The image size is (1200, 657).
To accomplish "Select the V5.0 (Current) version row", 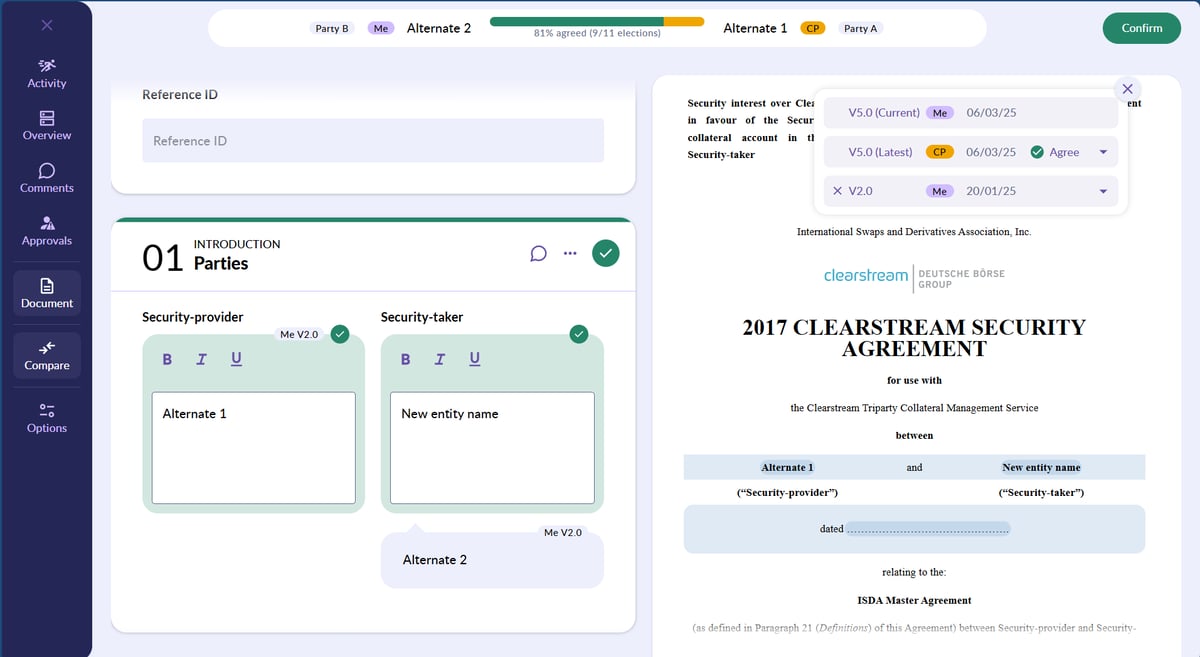I will [x=970, y=113].
